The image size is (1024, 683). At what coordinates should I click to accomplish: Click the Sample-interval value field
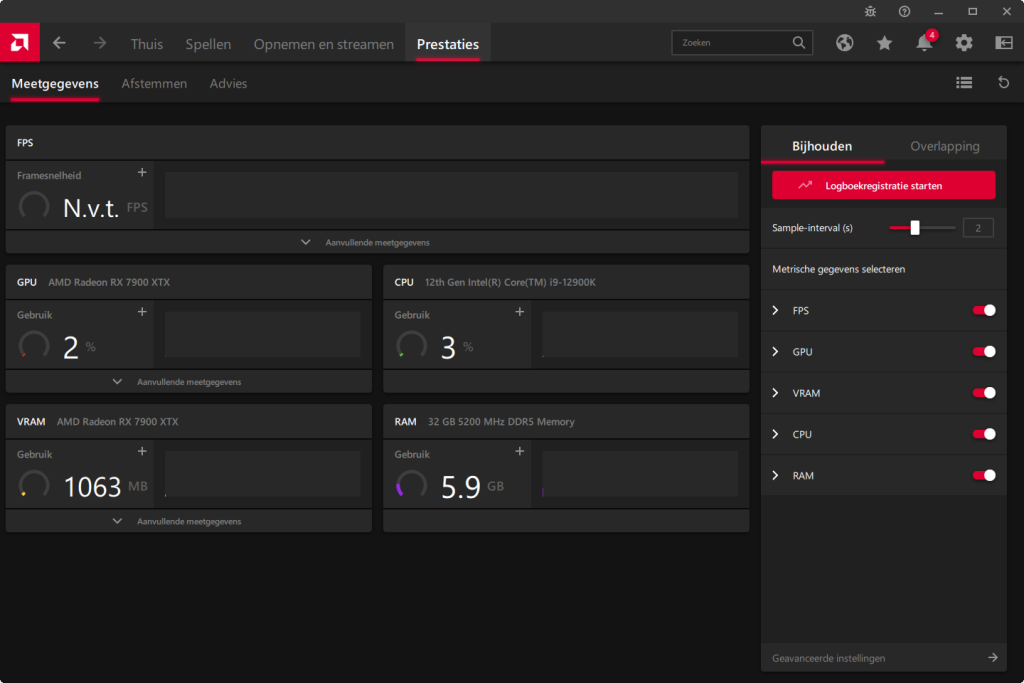tap(978, 228)
